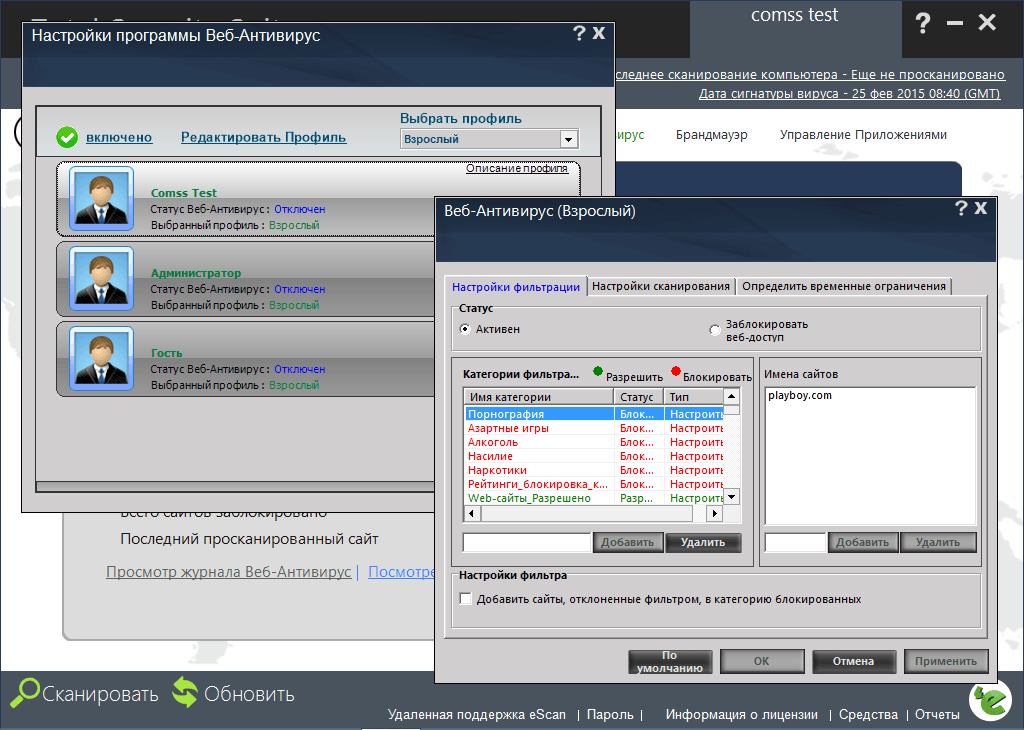The image size is (1024, 730).
Task: Click the Применить button
Action: pyautogui.click(x=946, y=661)
